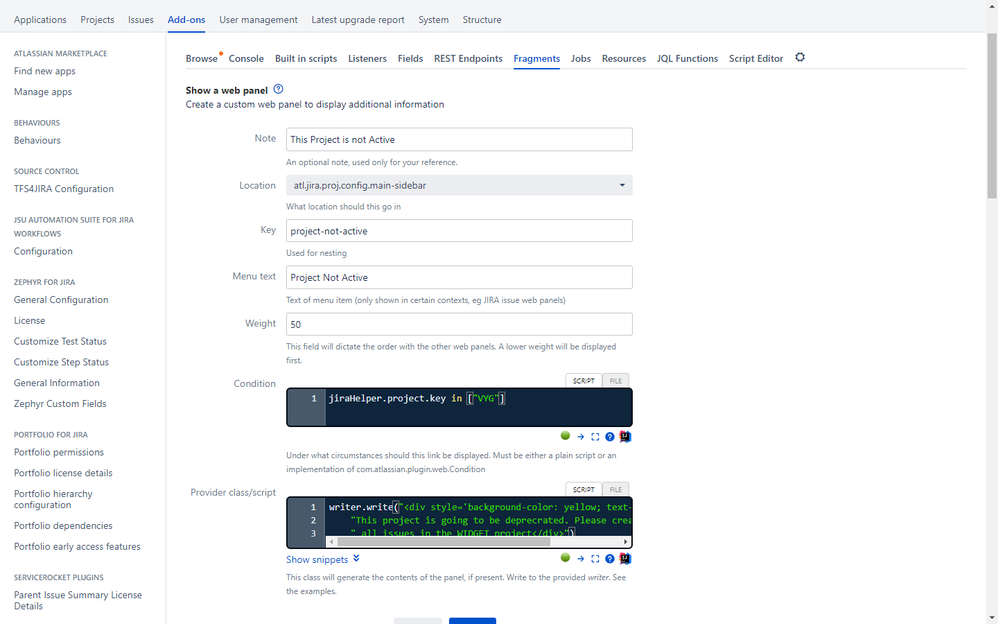
Task: Open ScriptRunner settings gear icon
Action: (800, 57)
